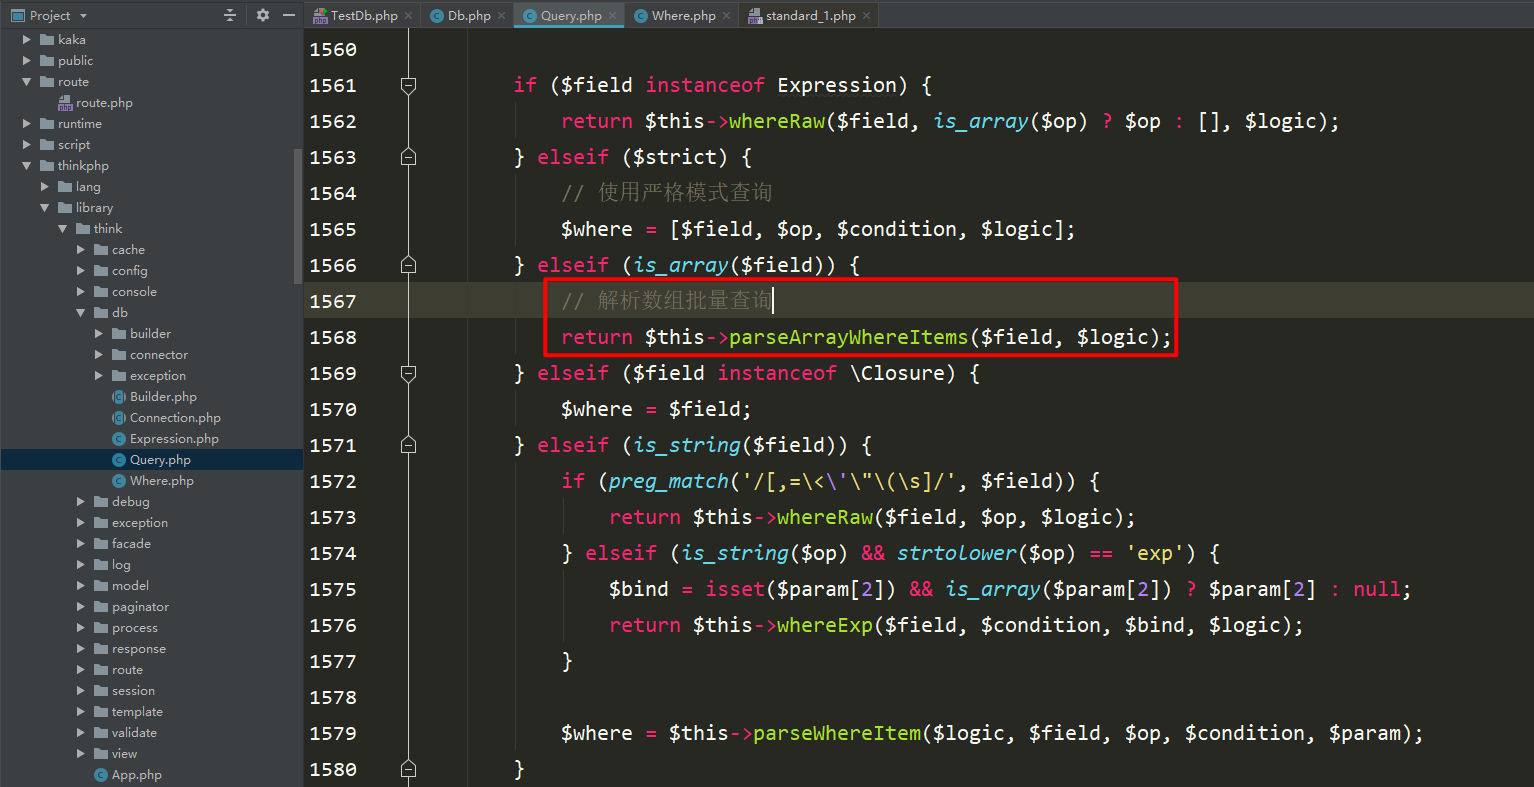Image resolution: width=1534 pixels, height=787 pixels.
Task: Click the route.php file icon in tree
Action: [x=65, y=103]
